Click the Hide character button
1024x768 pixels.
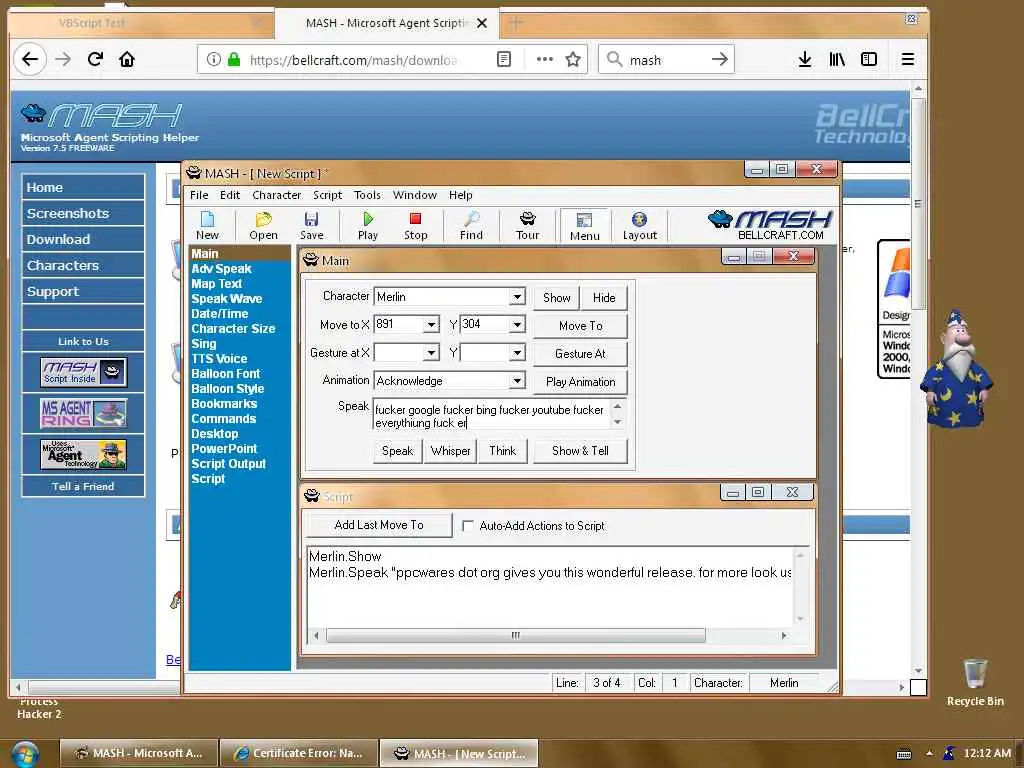604,298
